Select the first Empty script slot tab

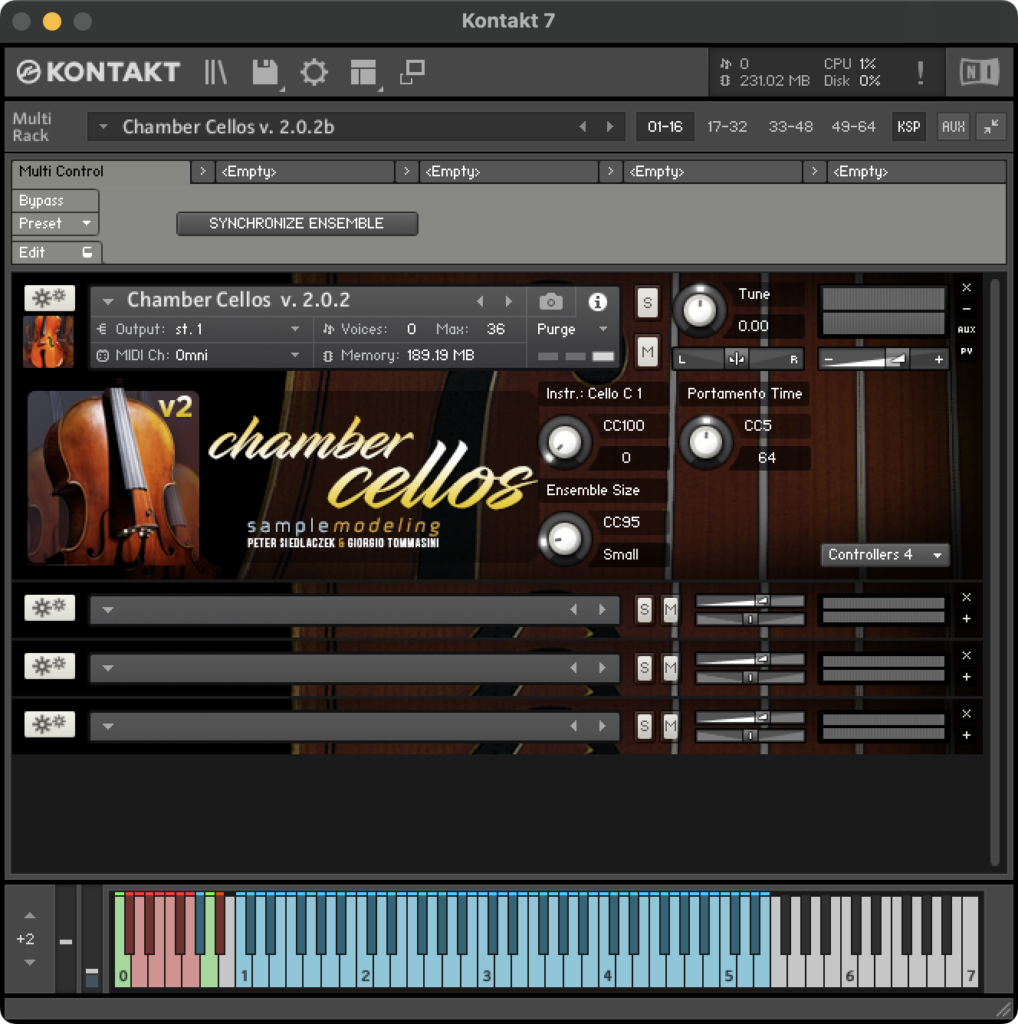point(304,172)
